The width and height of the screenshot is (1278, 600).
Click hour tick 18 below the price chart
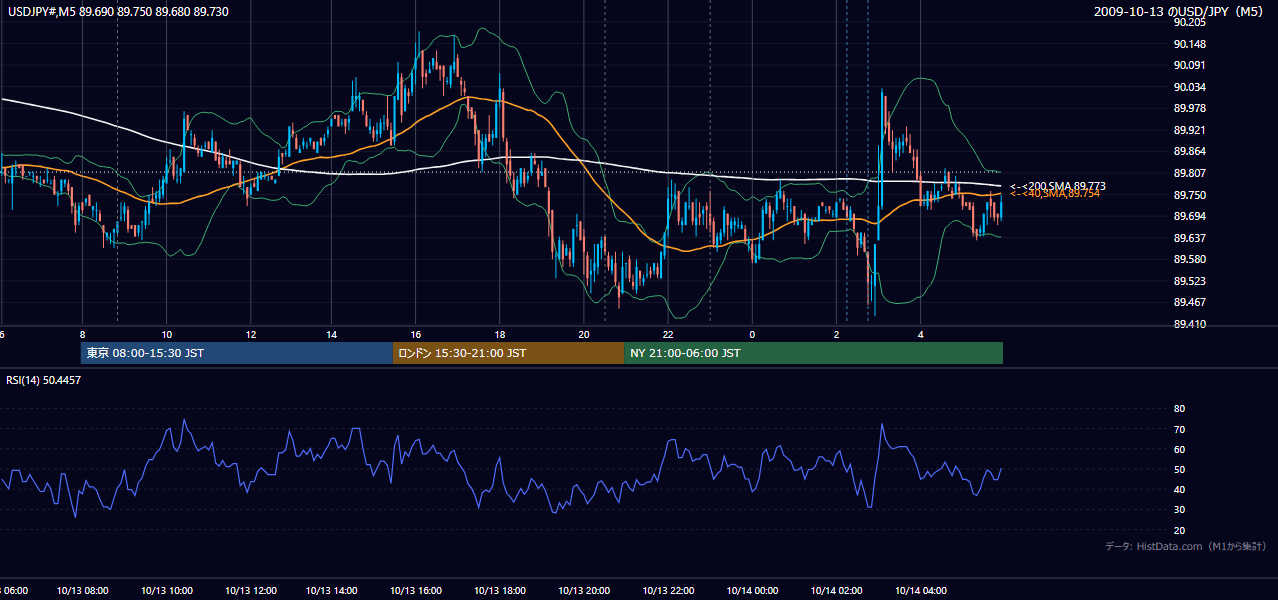[x=500, y=335]
